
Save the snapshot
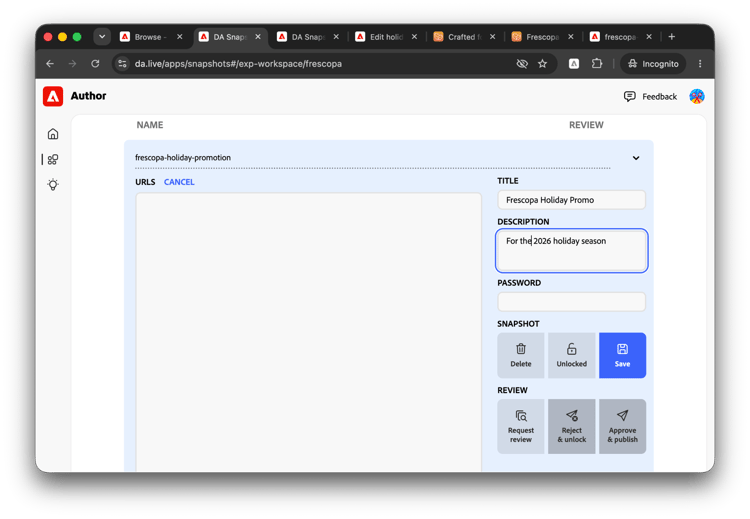[x=622, y=355]
